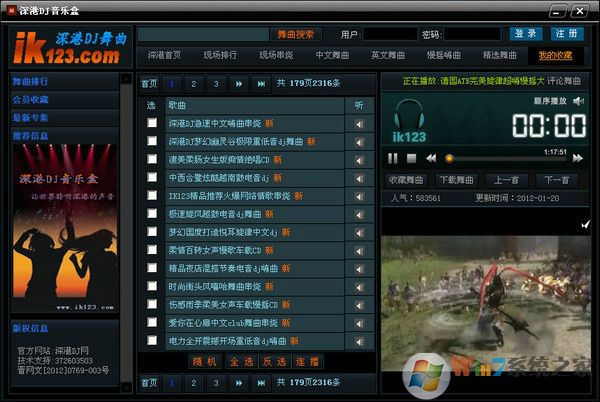The image size is (600, 402).
Task: Go to next page in bottom pager
Action: coord(238,382)
